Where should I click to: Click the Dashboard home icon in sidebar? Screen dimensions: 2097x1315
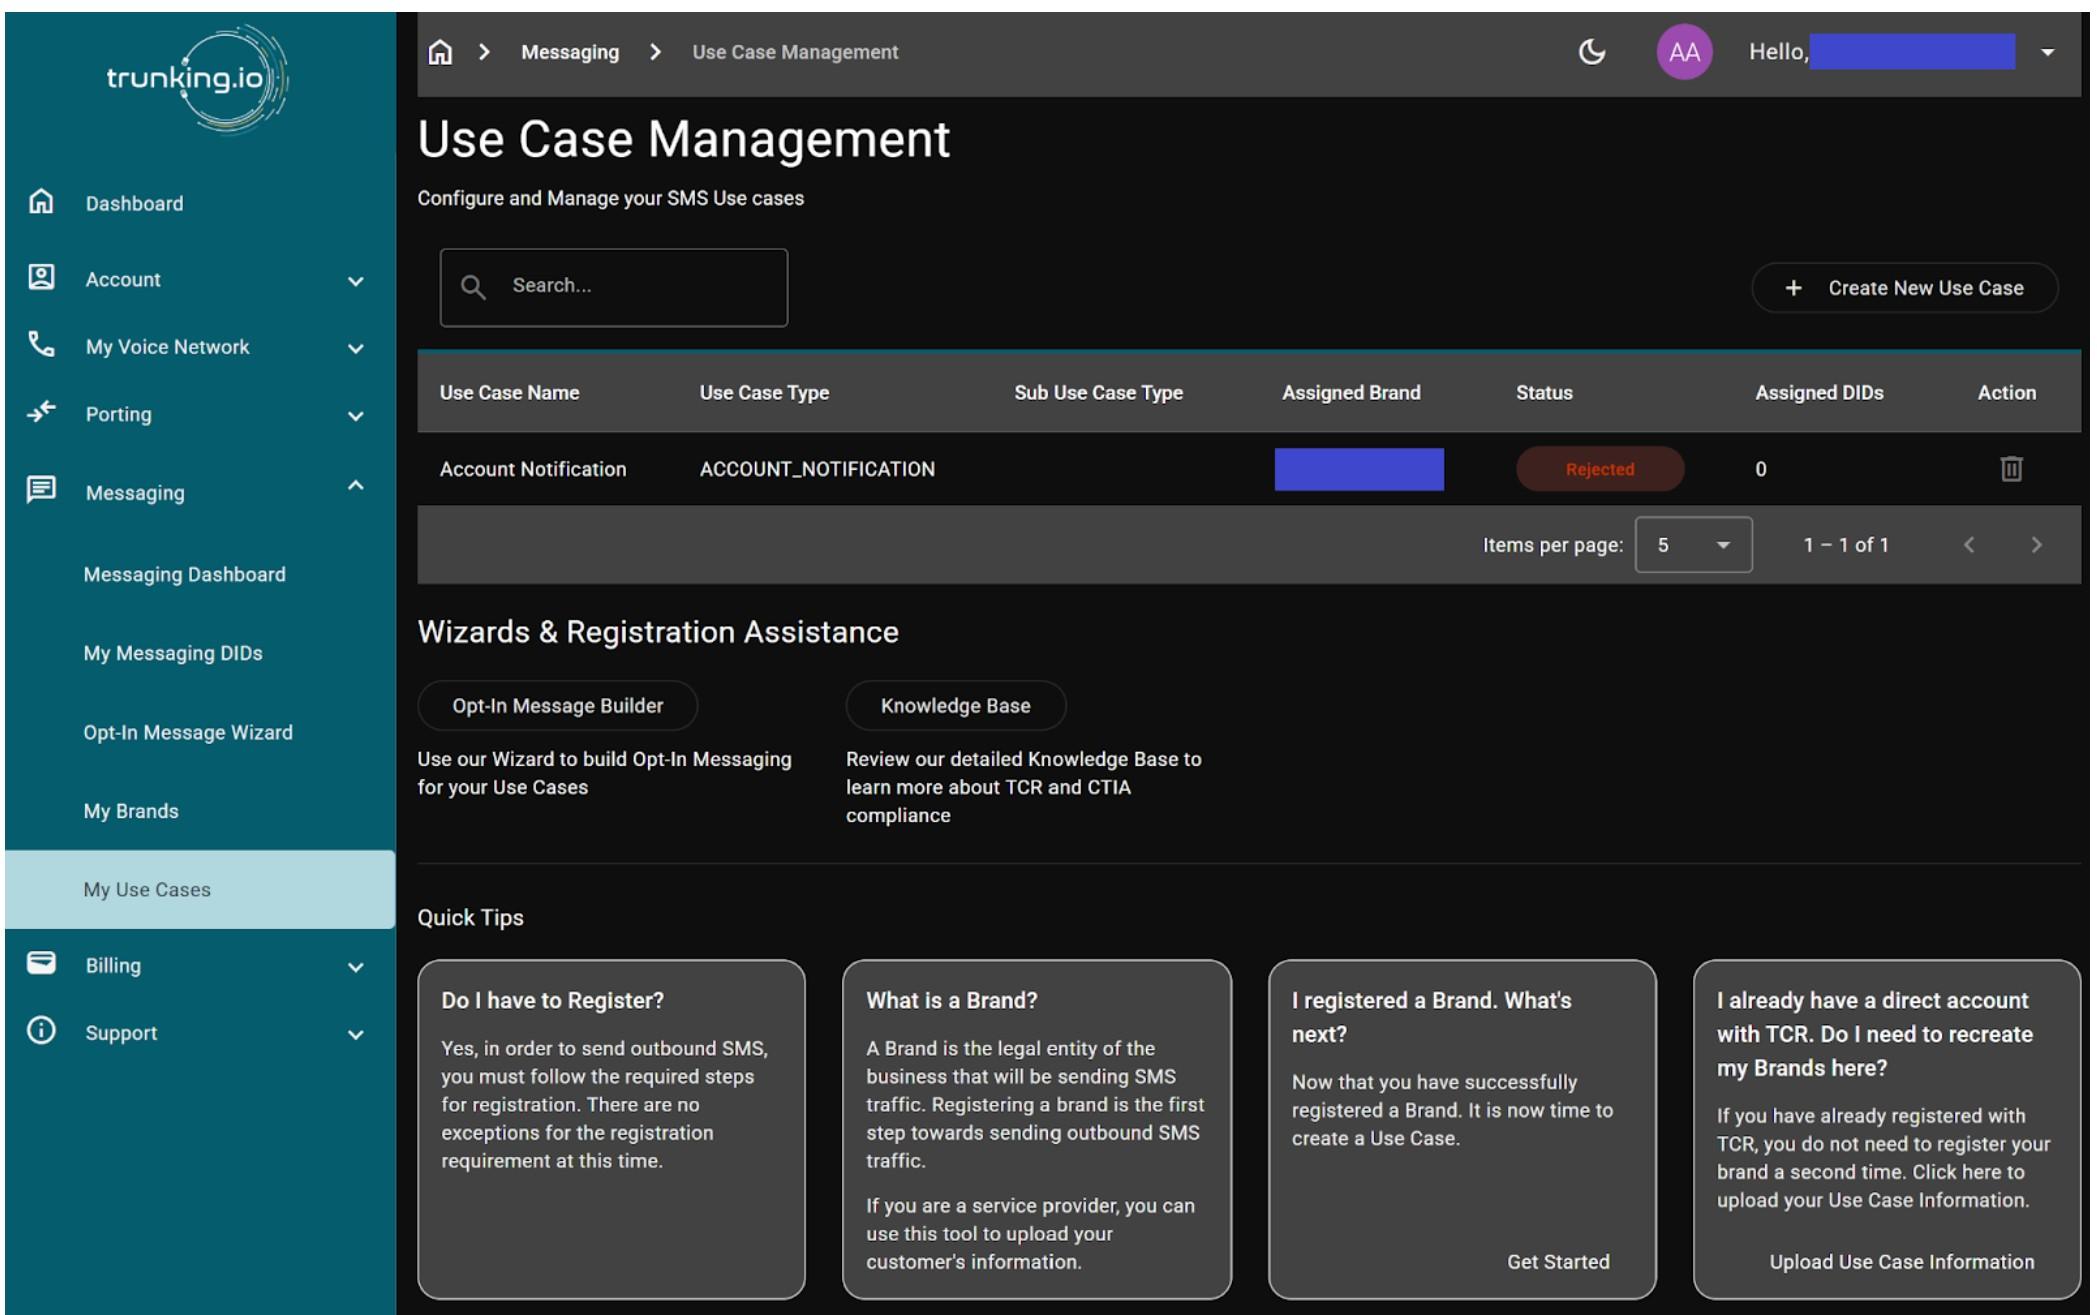[41, 202]
